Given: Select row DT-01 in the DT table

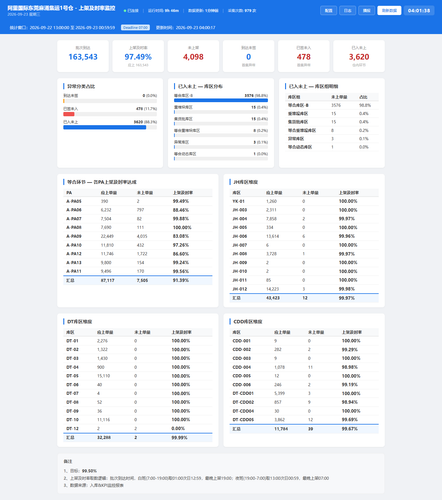Looking at the screenshot, I should [x=138, y=341].
